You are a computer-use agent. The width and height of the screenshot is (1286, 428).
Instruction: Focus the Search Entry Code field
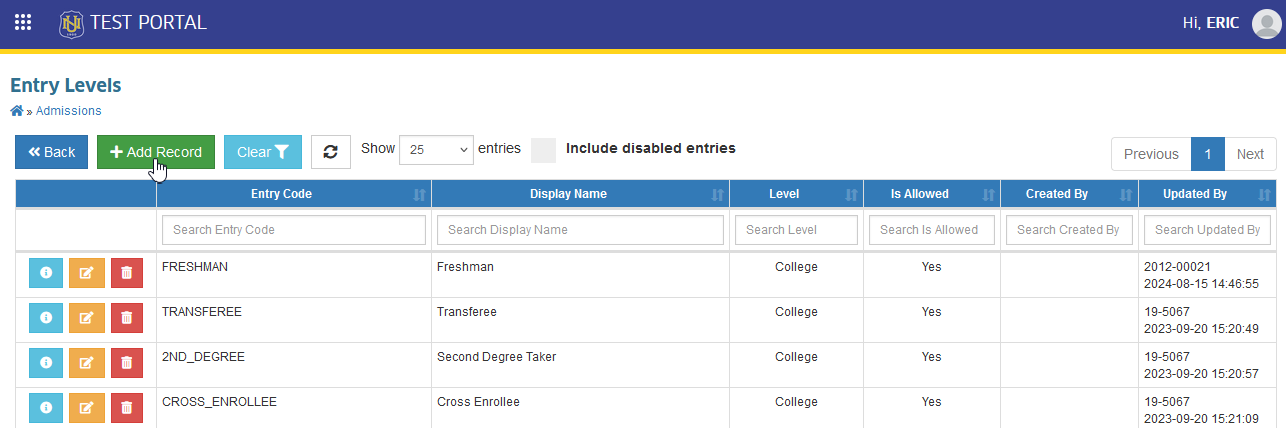[294, 230]
